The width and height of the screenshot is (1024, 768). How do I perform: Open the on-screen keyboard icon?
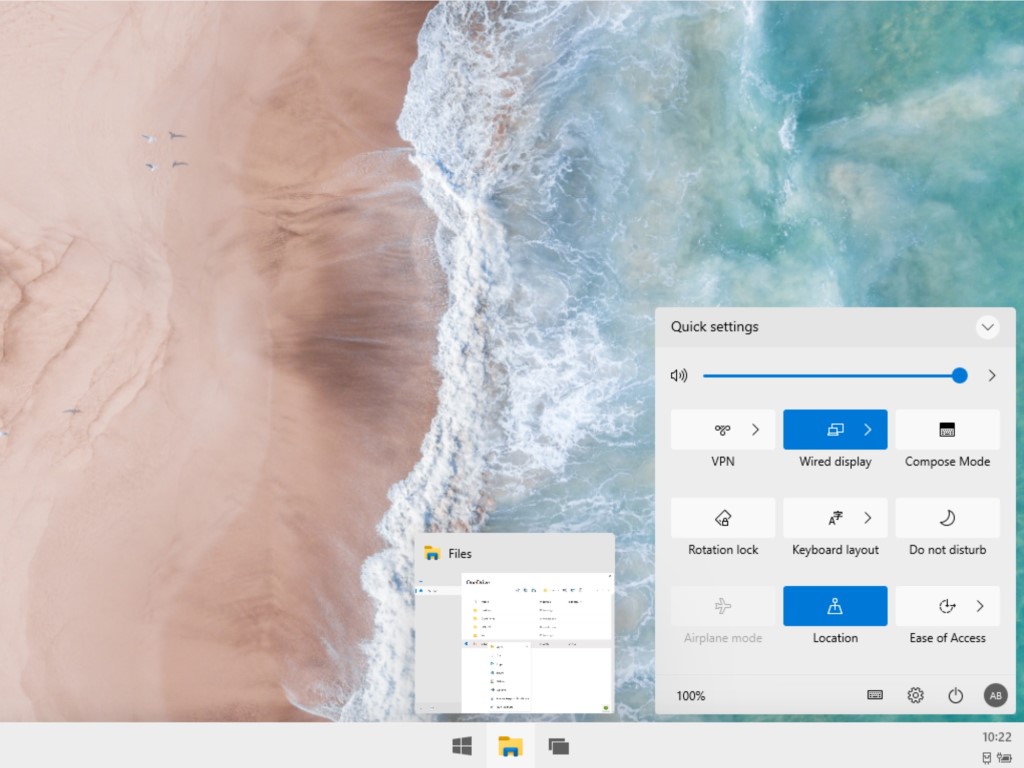(875, 695)
